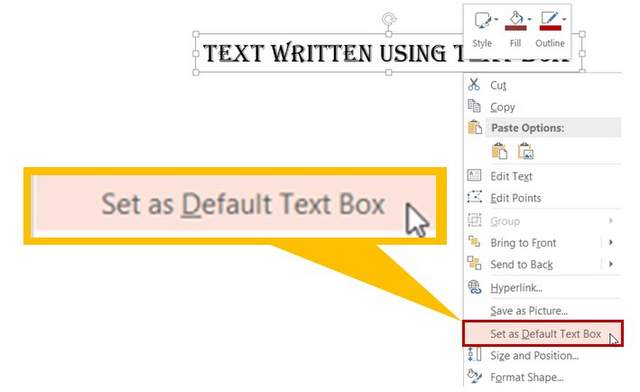Open the Style dropdown arrow
The width and height of the screenshot is (640, 392).
[x=496, y=19]
